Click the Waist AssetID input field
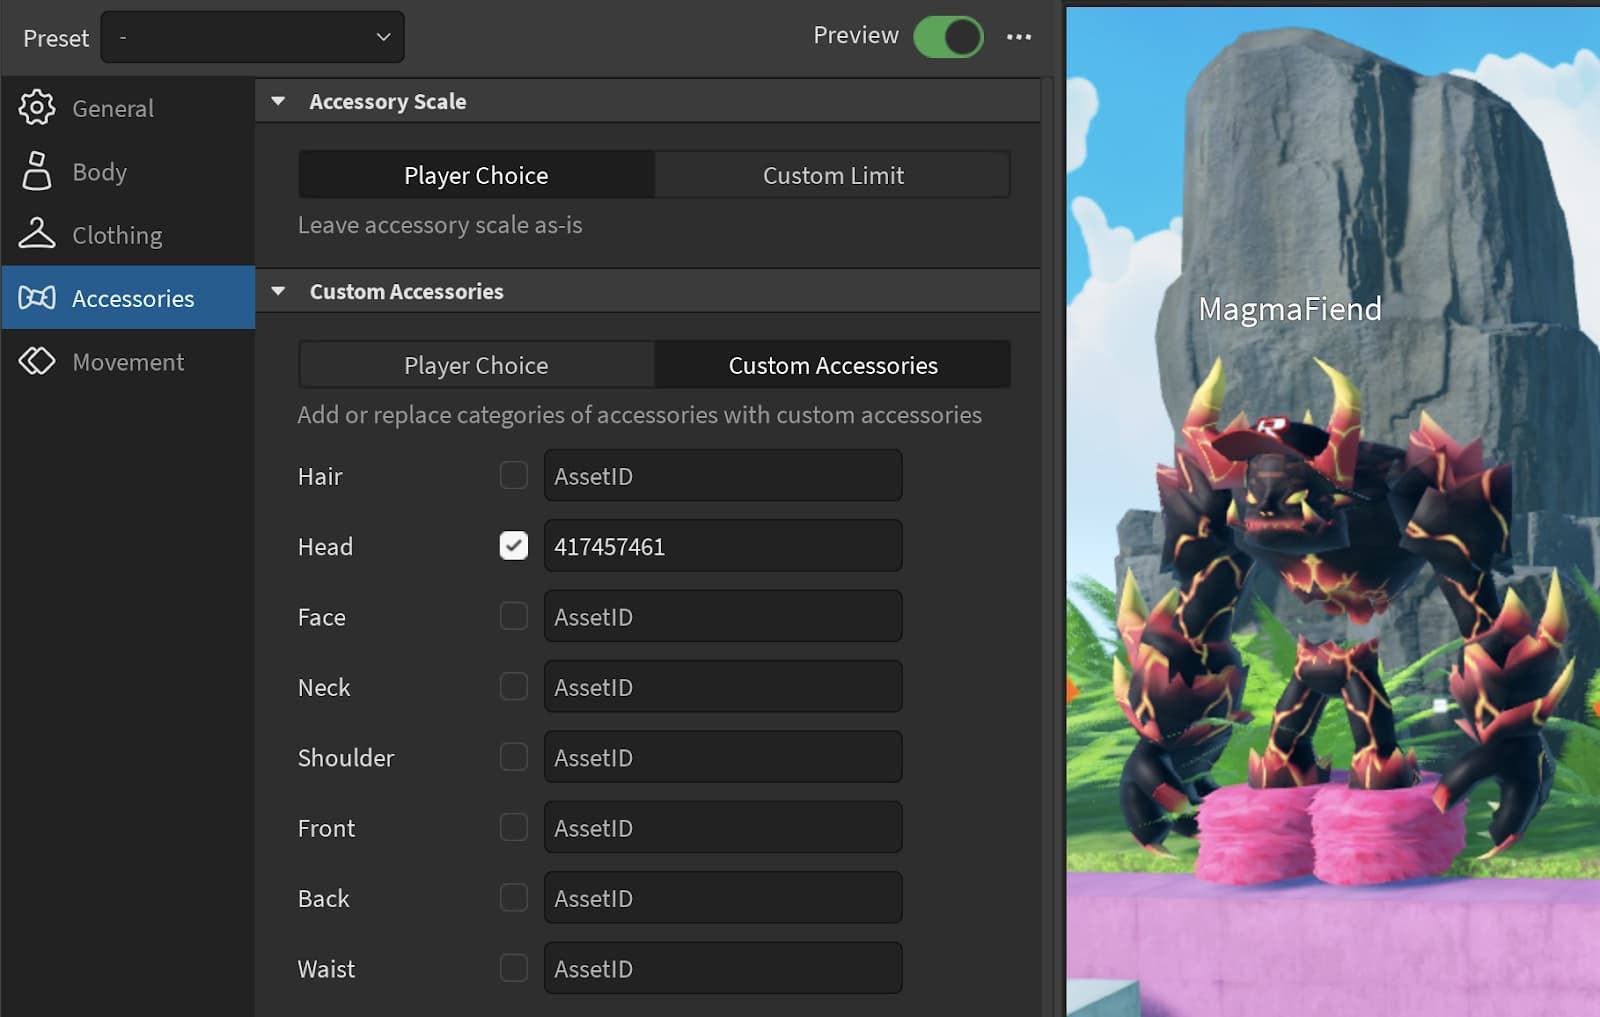Viewport: 1600px width, 1017px height. coord(723,968)
